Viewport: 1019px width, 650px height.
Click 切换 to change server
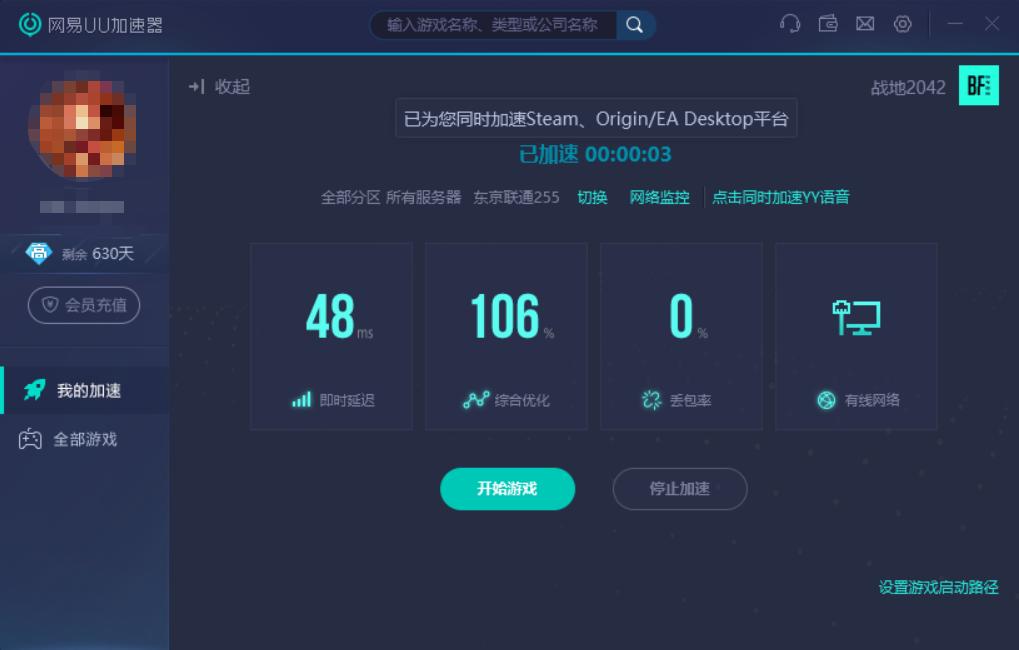pos(592,197)
